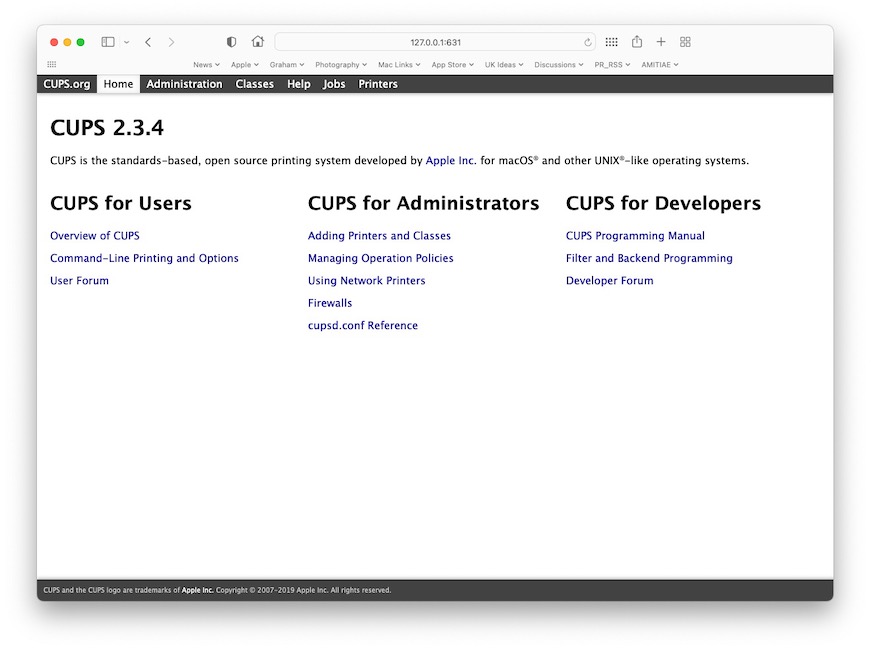
Task: Expand the AMITIAE bookmarks folder
Action: click(660, 65)
